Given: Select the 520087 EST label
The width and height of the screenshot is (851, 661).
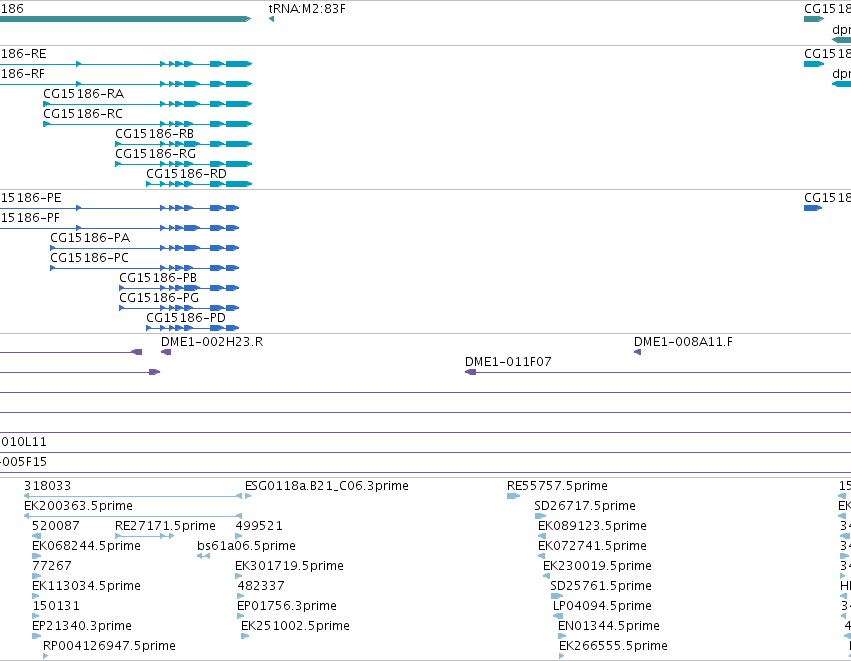Looking at the screenshot, I should [56, 526].
